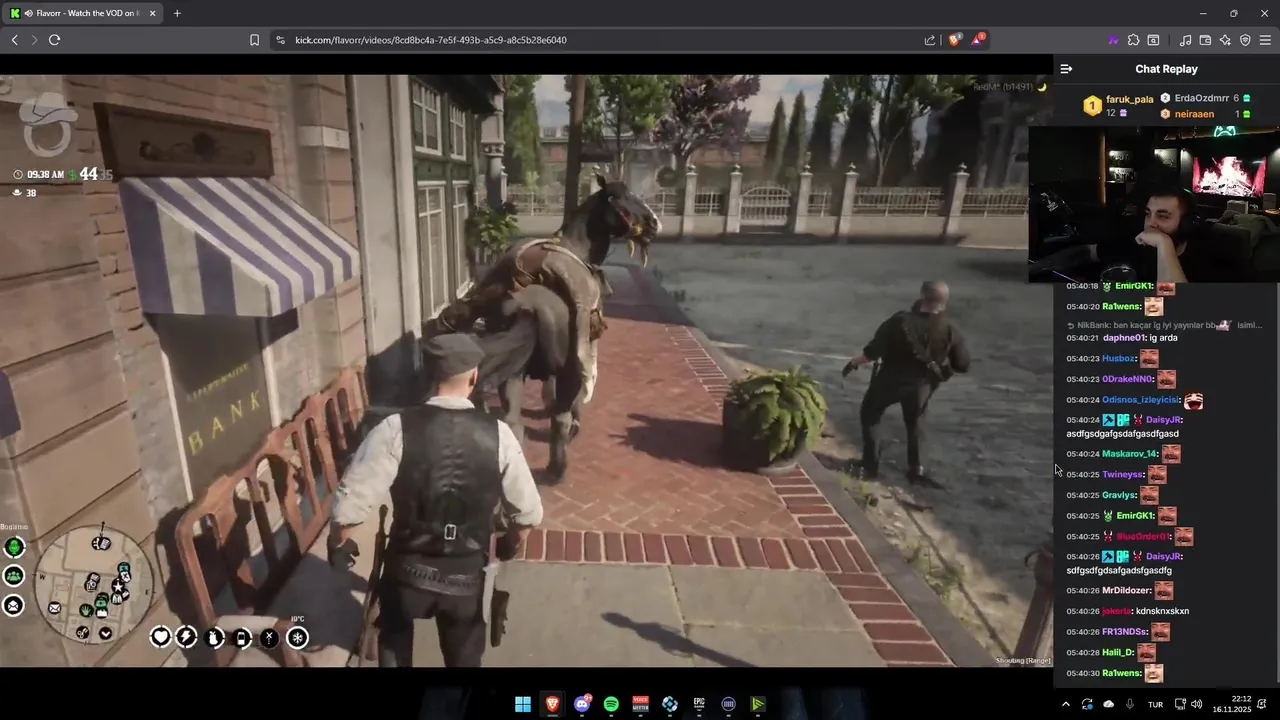Click Gravlys username in chat
Screen dimensions: 1280x720
(1119, 495)
